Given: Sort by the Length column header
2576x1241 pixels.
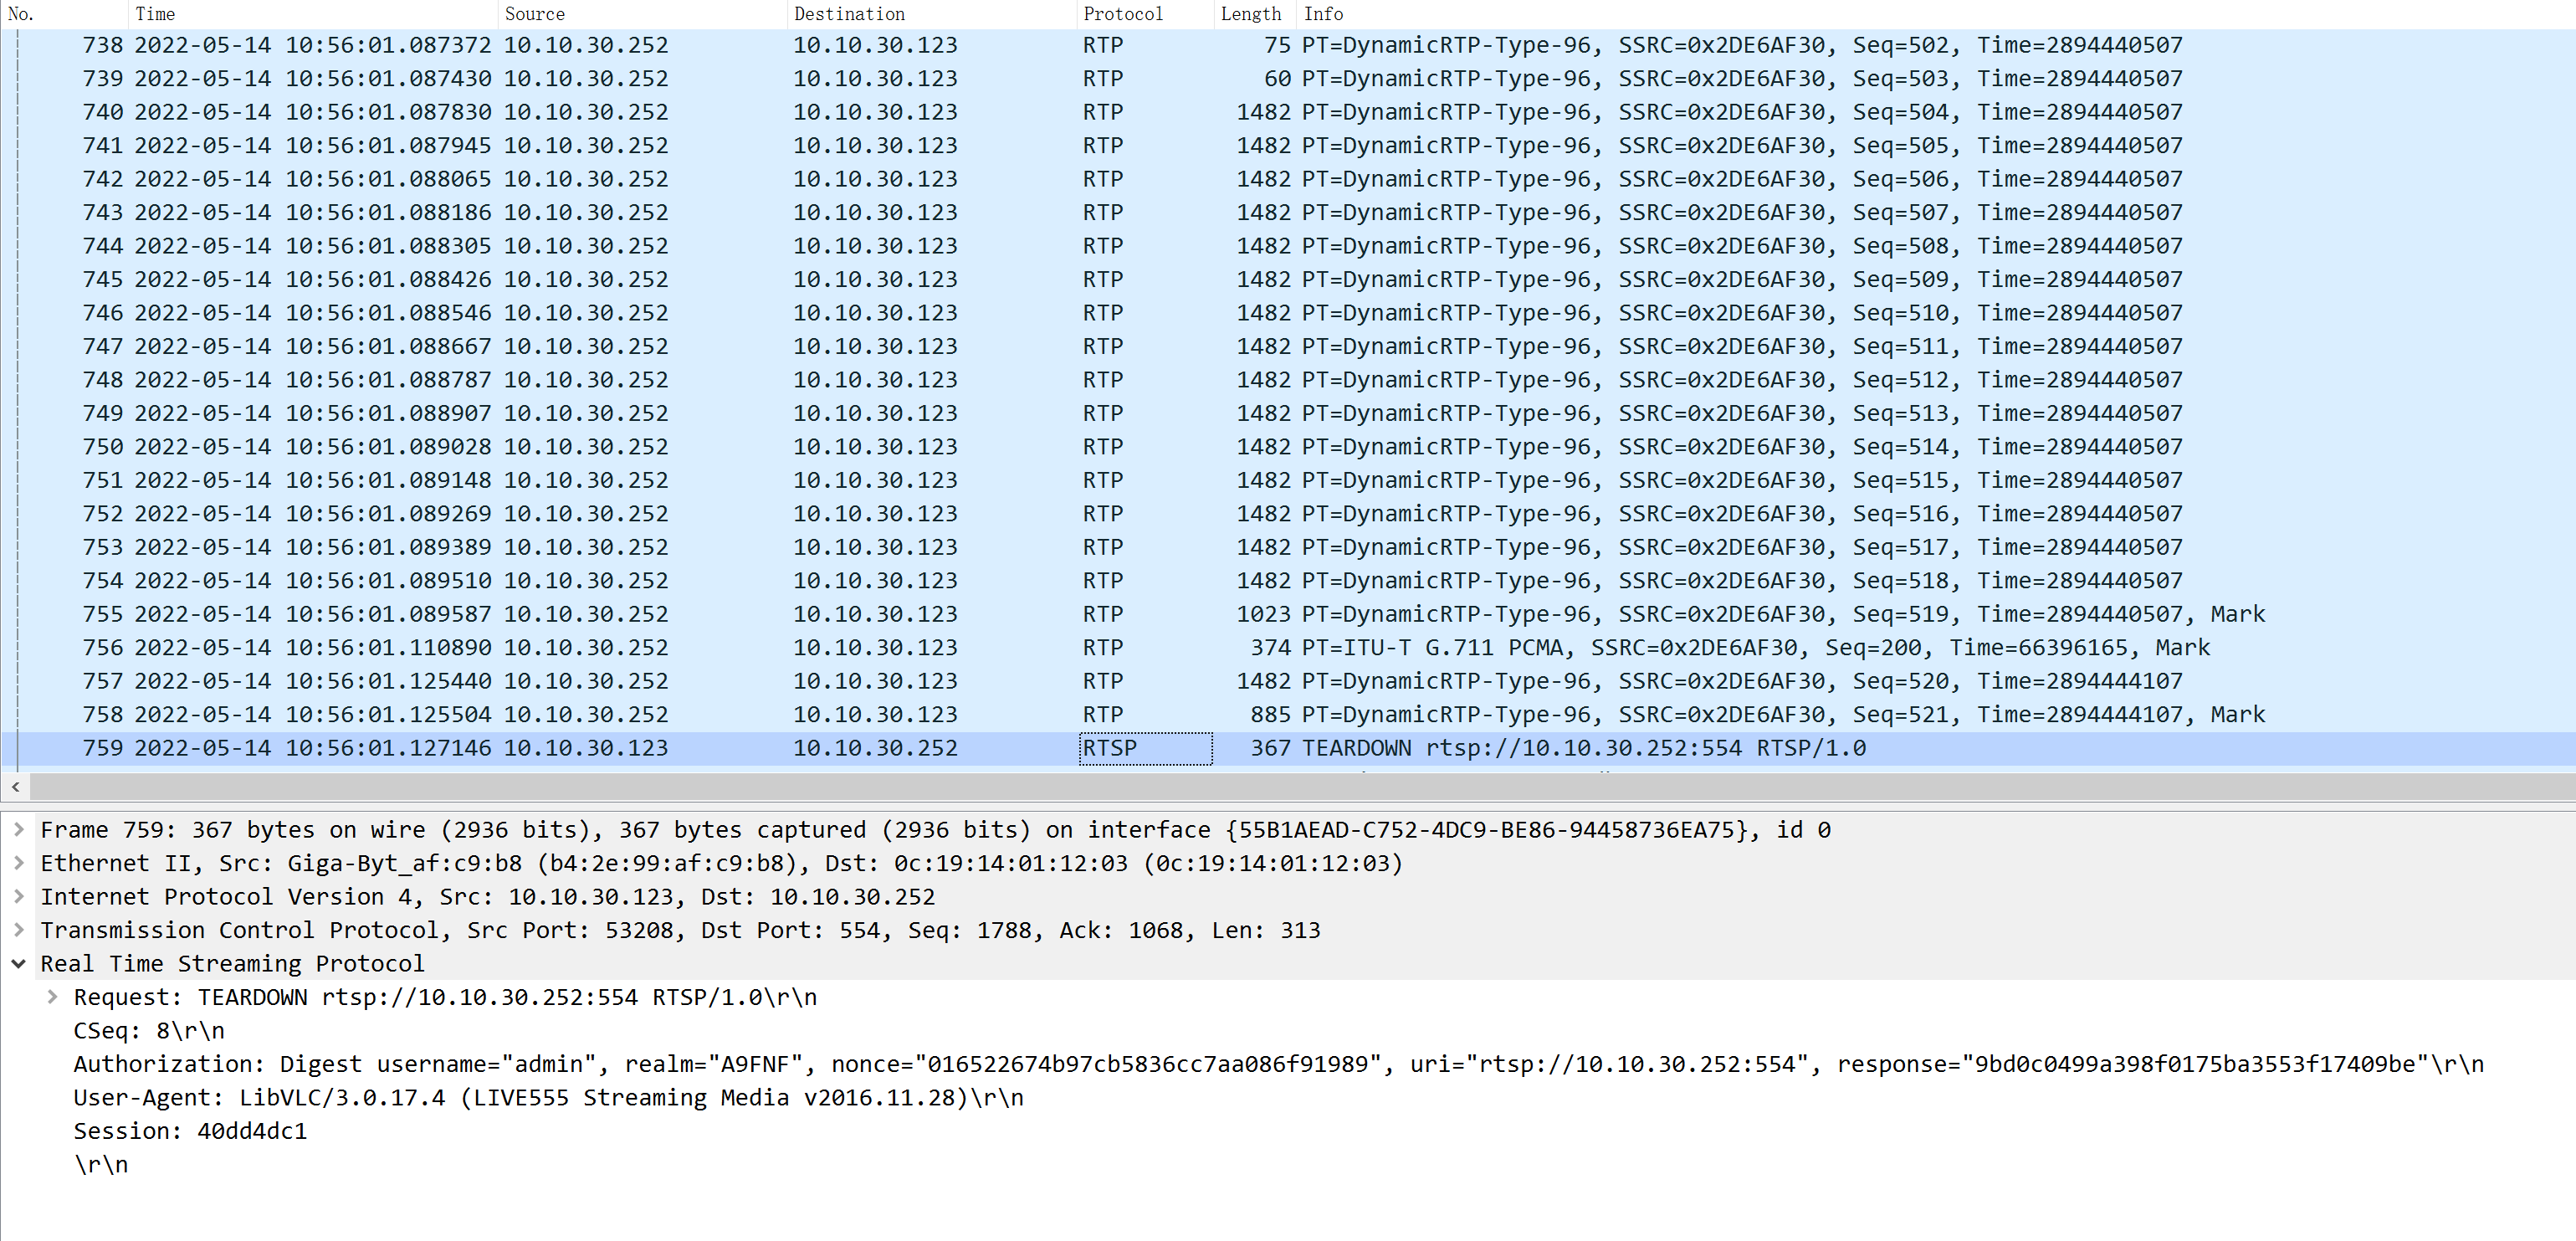Looking at the screenshot, I should click(x=1255, y=14).
